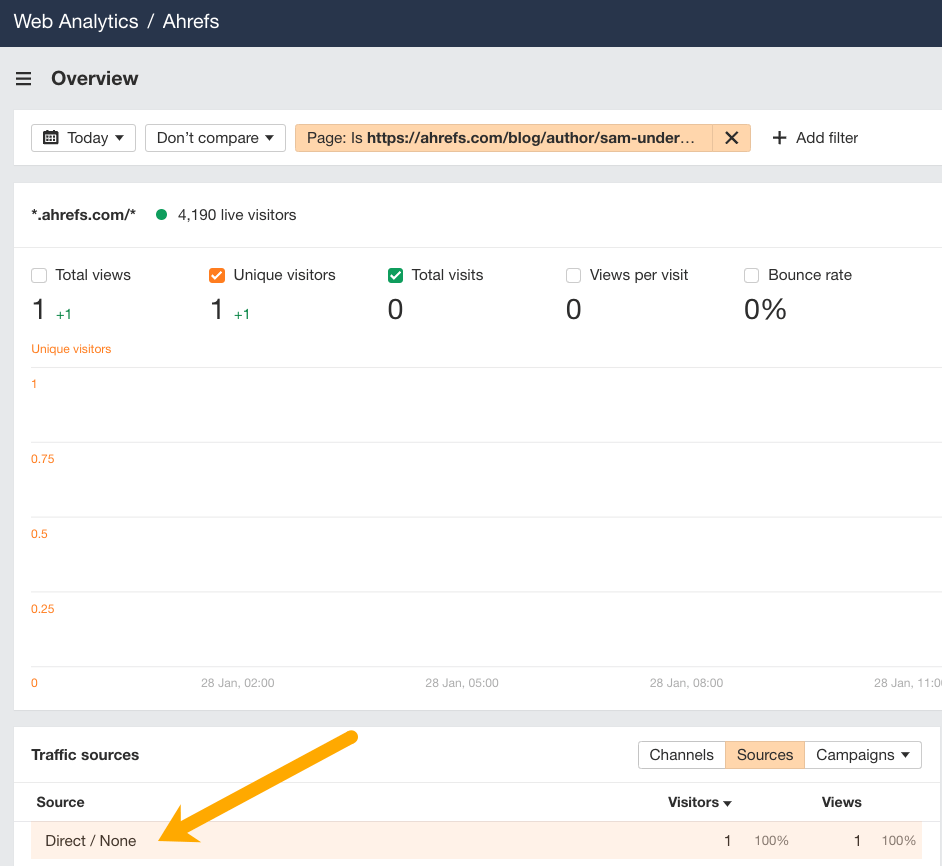Select the Sources tab
Viewport: 942px width, 866px height.
click(764, 755)
